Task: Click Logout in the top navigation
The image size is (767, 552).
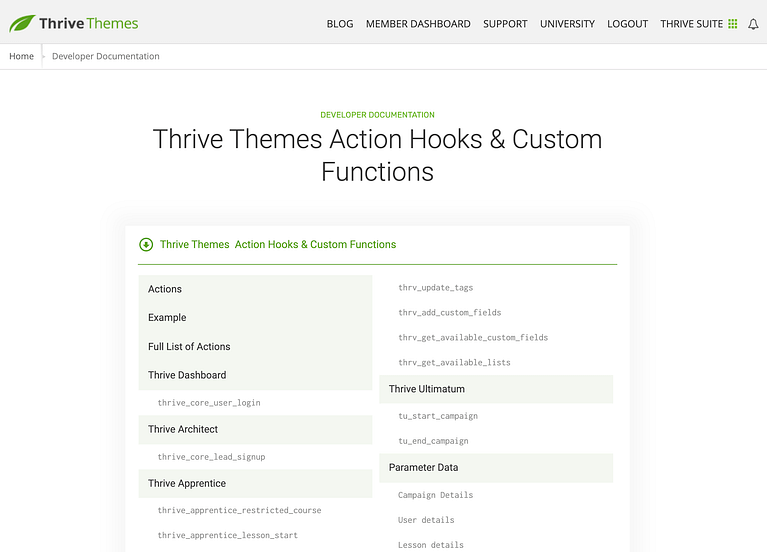Action: coord(628,24)
